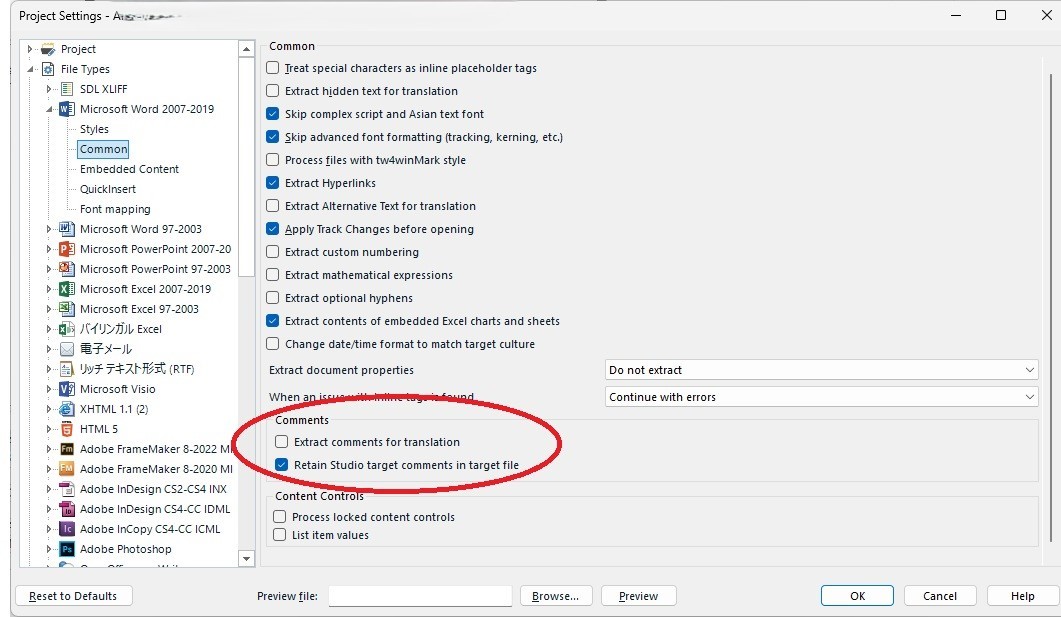Expand the Microsoft Word 97-2003 node
Image resolution: width=1061 pixels, height=617 pixels.
coord(48,229)
